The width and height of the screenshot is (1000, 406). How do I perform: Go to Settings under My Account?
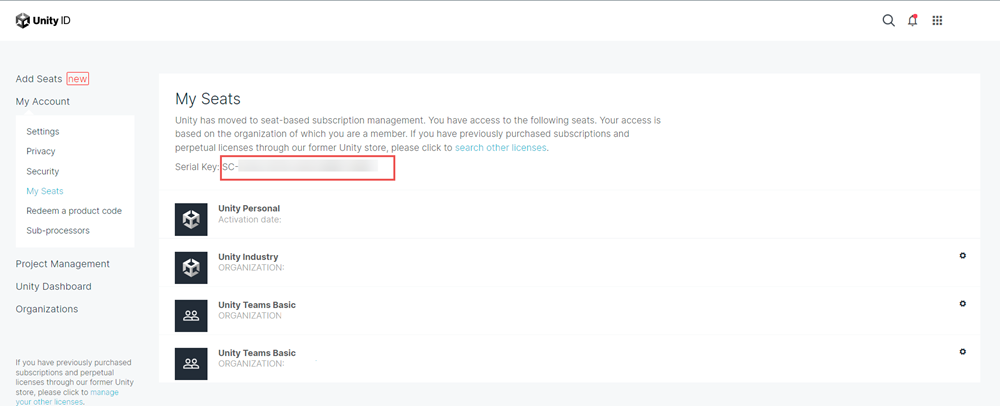43,131
